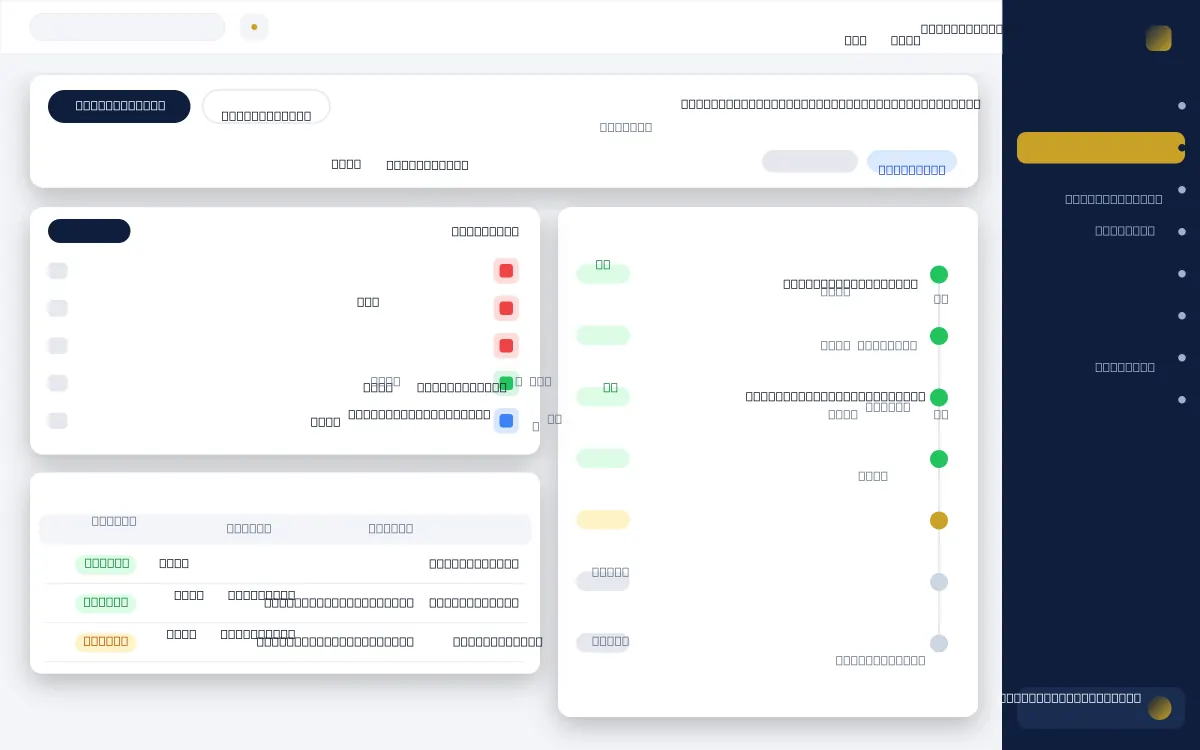Click the search field in the top bar

coord(127,27)
